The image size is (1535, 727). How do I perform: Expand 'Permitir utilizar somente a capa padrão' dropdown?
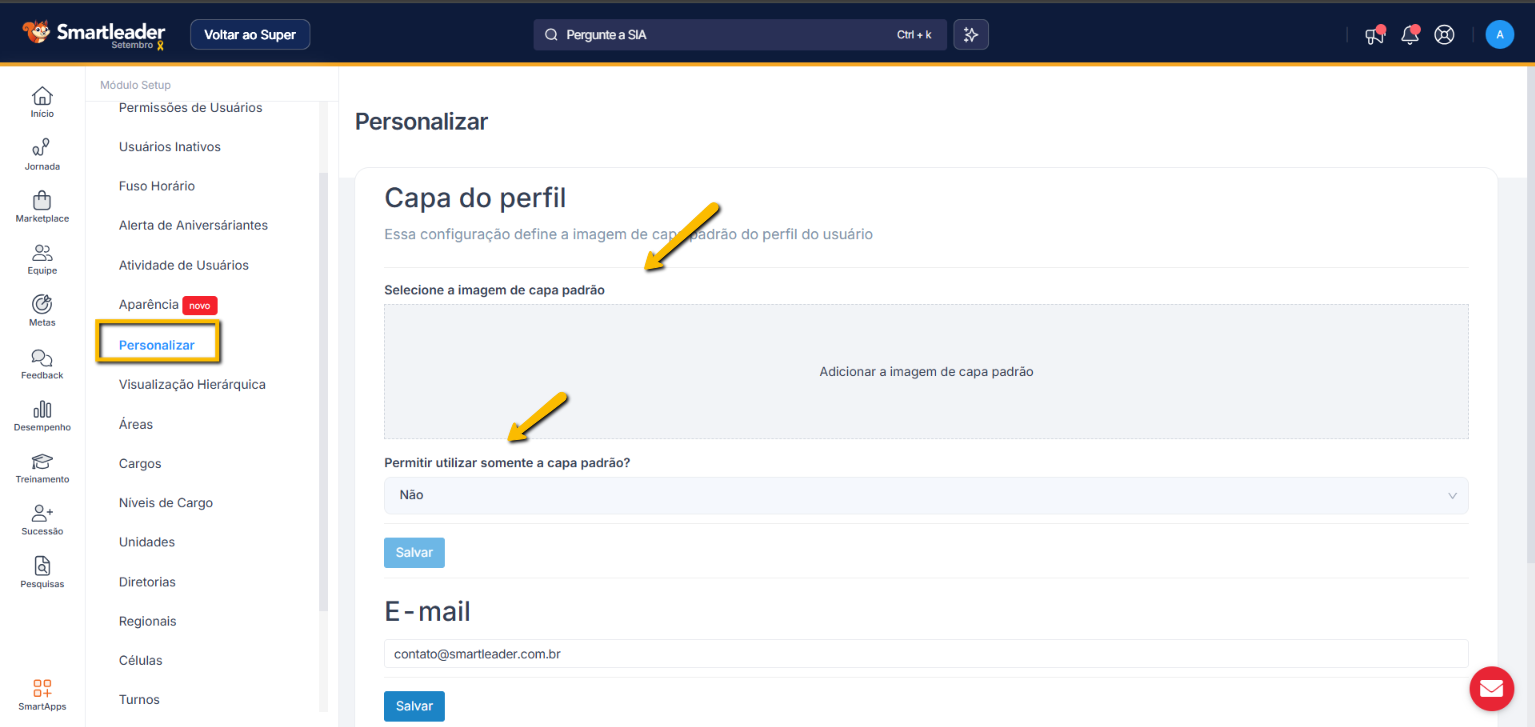click(925, 495)
